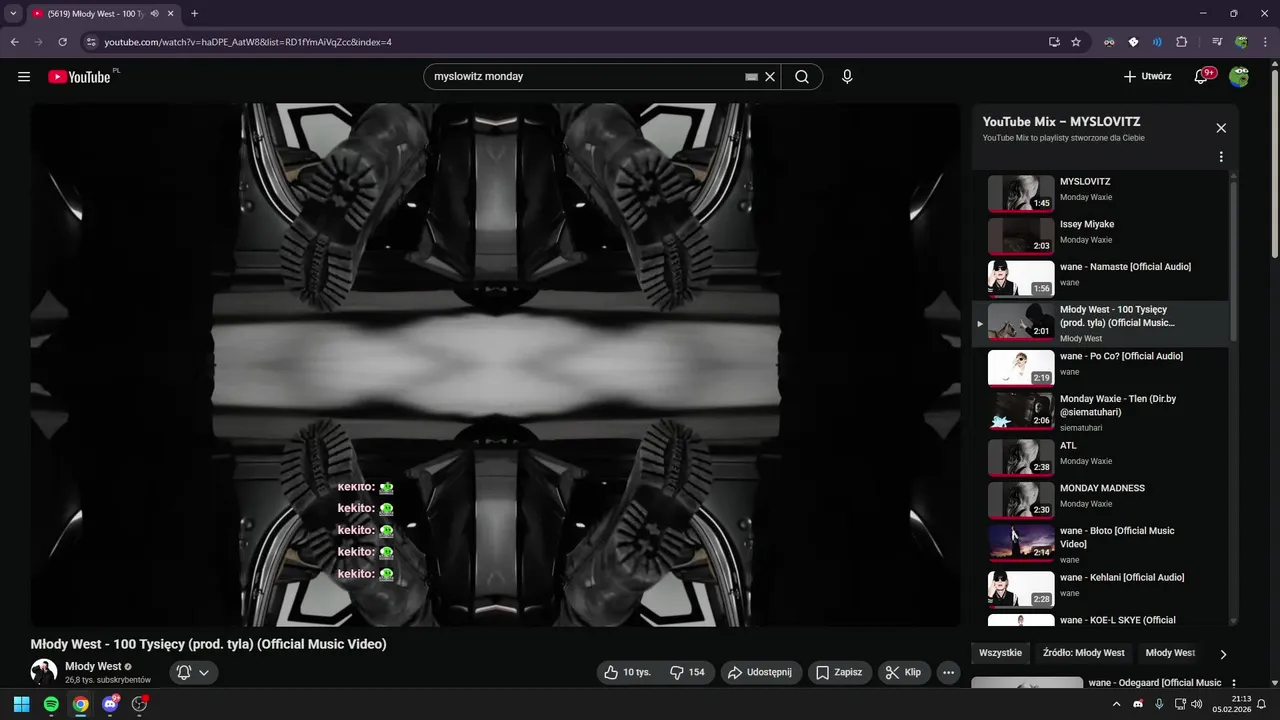Play wane - Namaste [Official Audio]
Viewport: 1280px width, 720px height.
[1100, 279]
